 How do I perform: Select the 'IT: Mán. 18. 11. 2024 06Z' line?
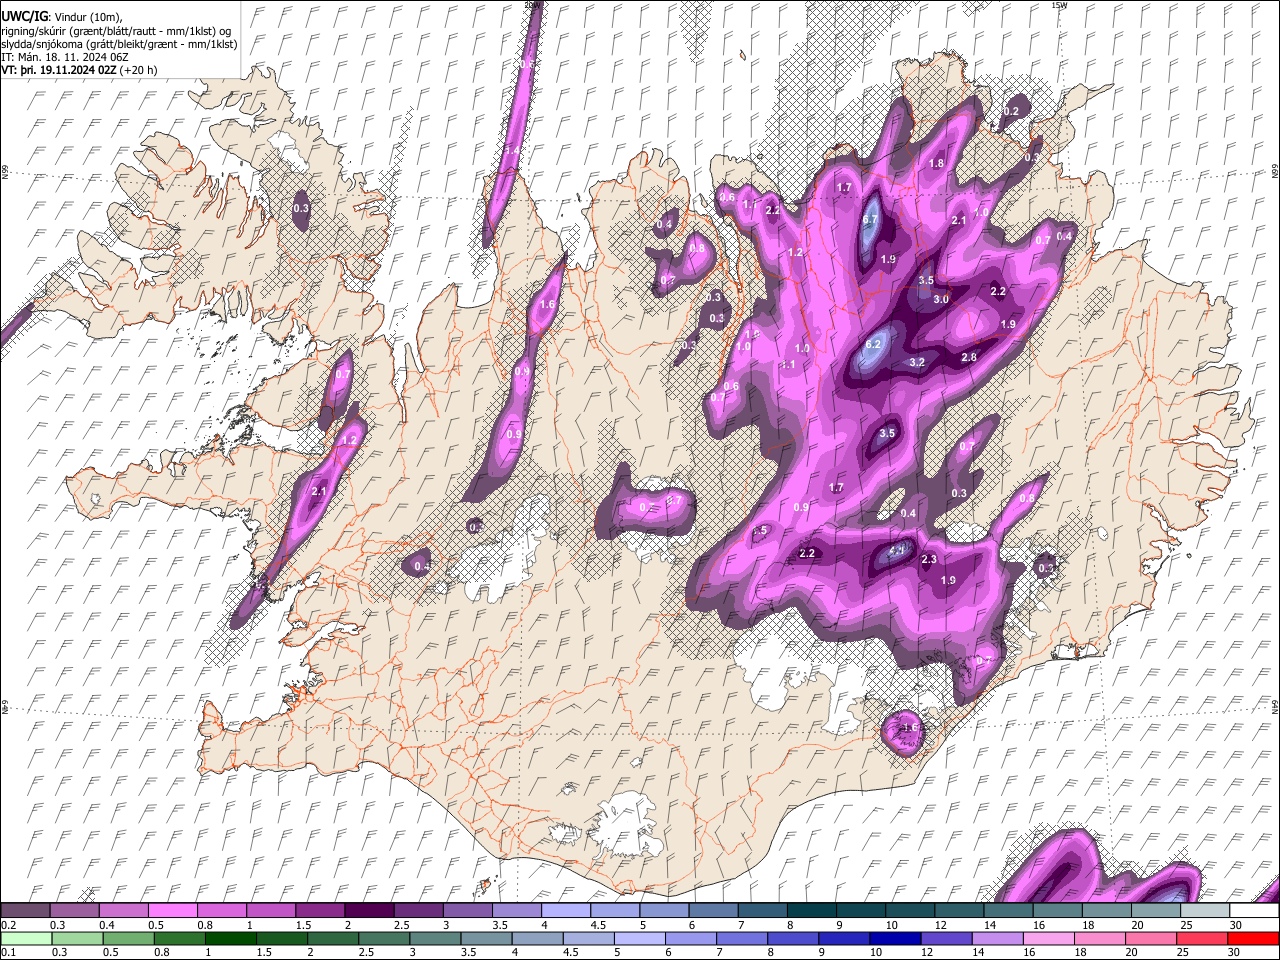(x=64, y=57)
